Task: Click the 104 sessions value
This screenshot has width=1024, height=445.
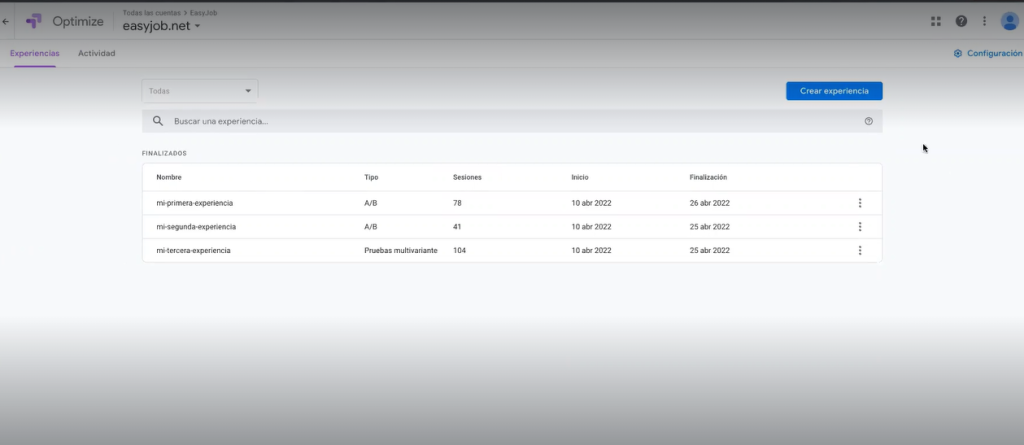Action: tap(459, 250)
